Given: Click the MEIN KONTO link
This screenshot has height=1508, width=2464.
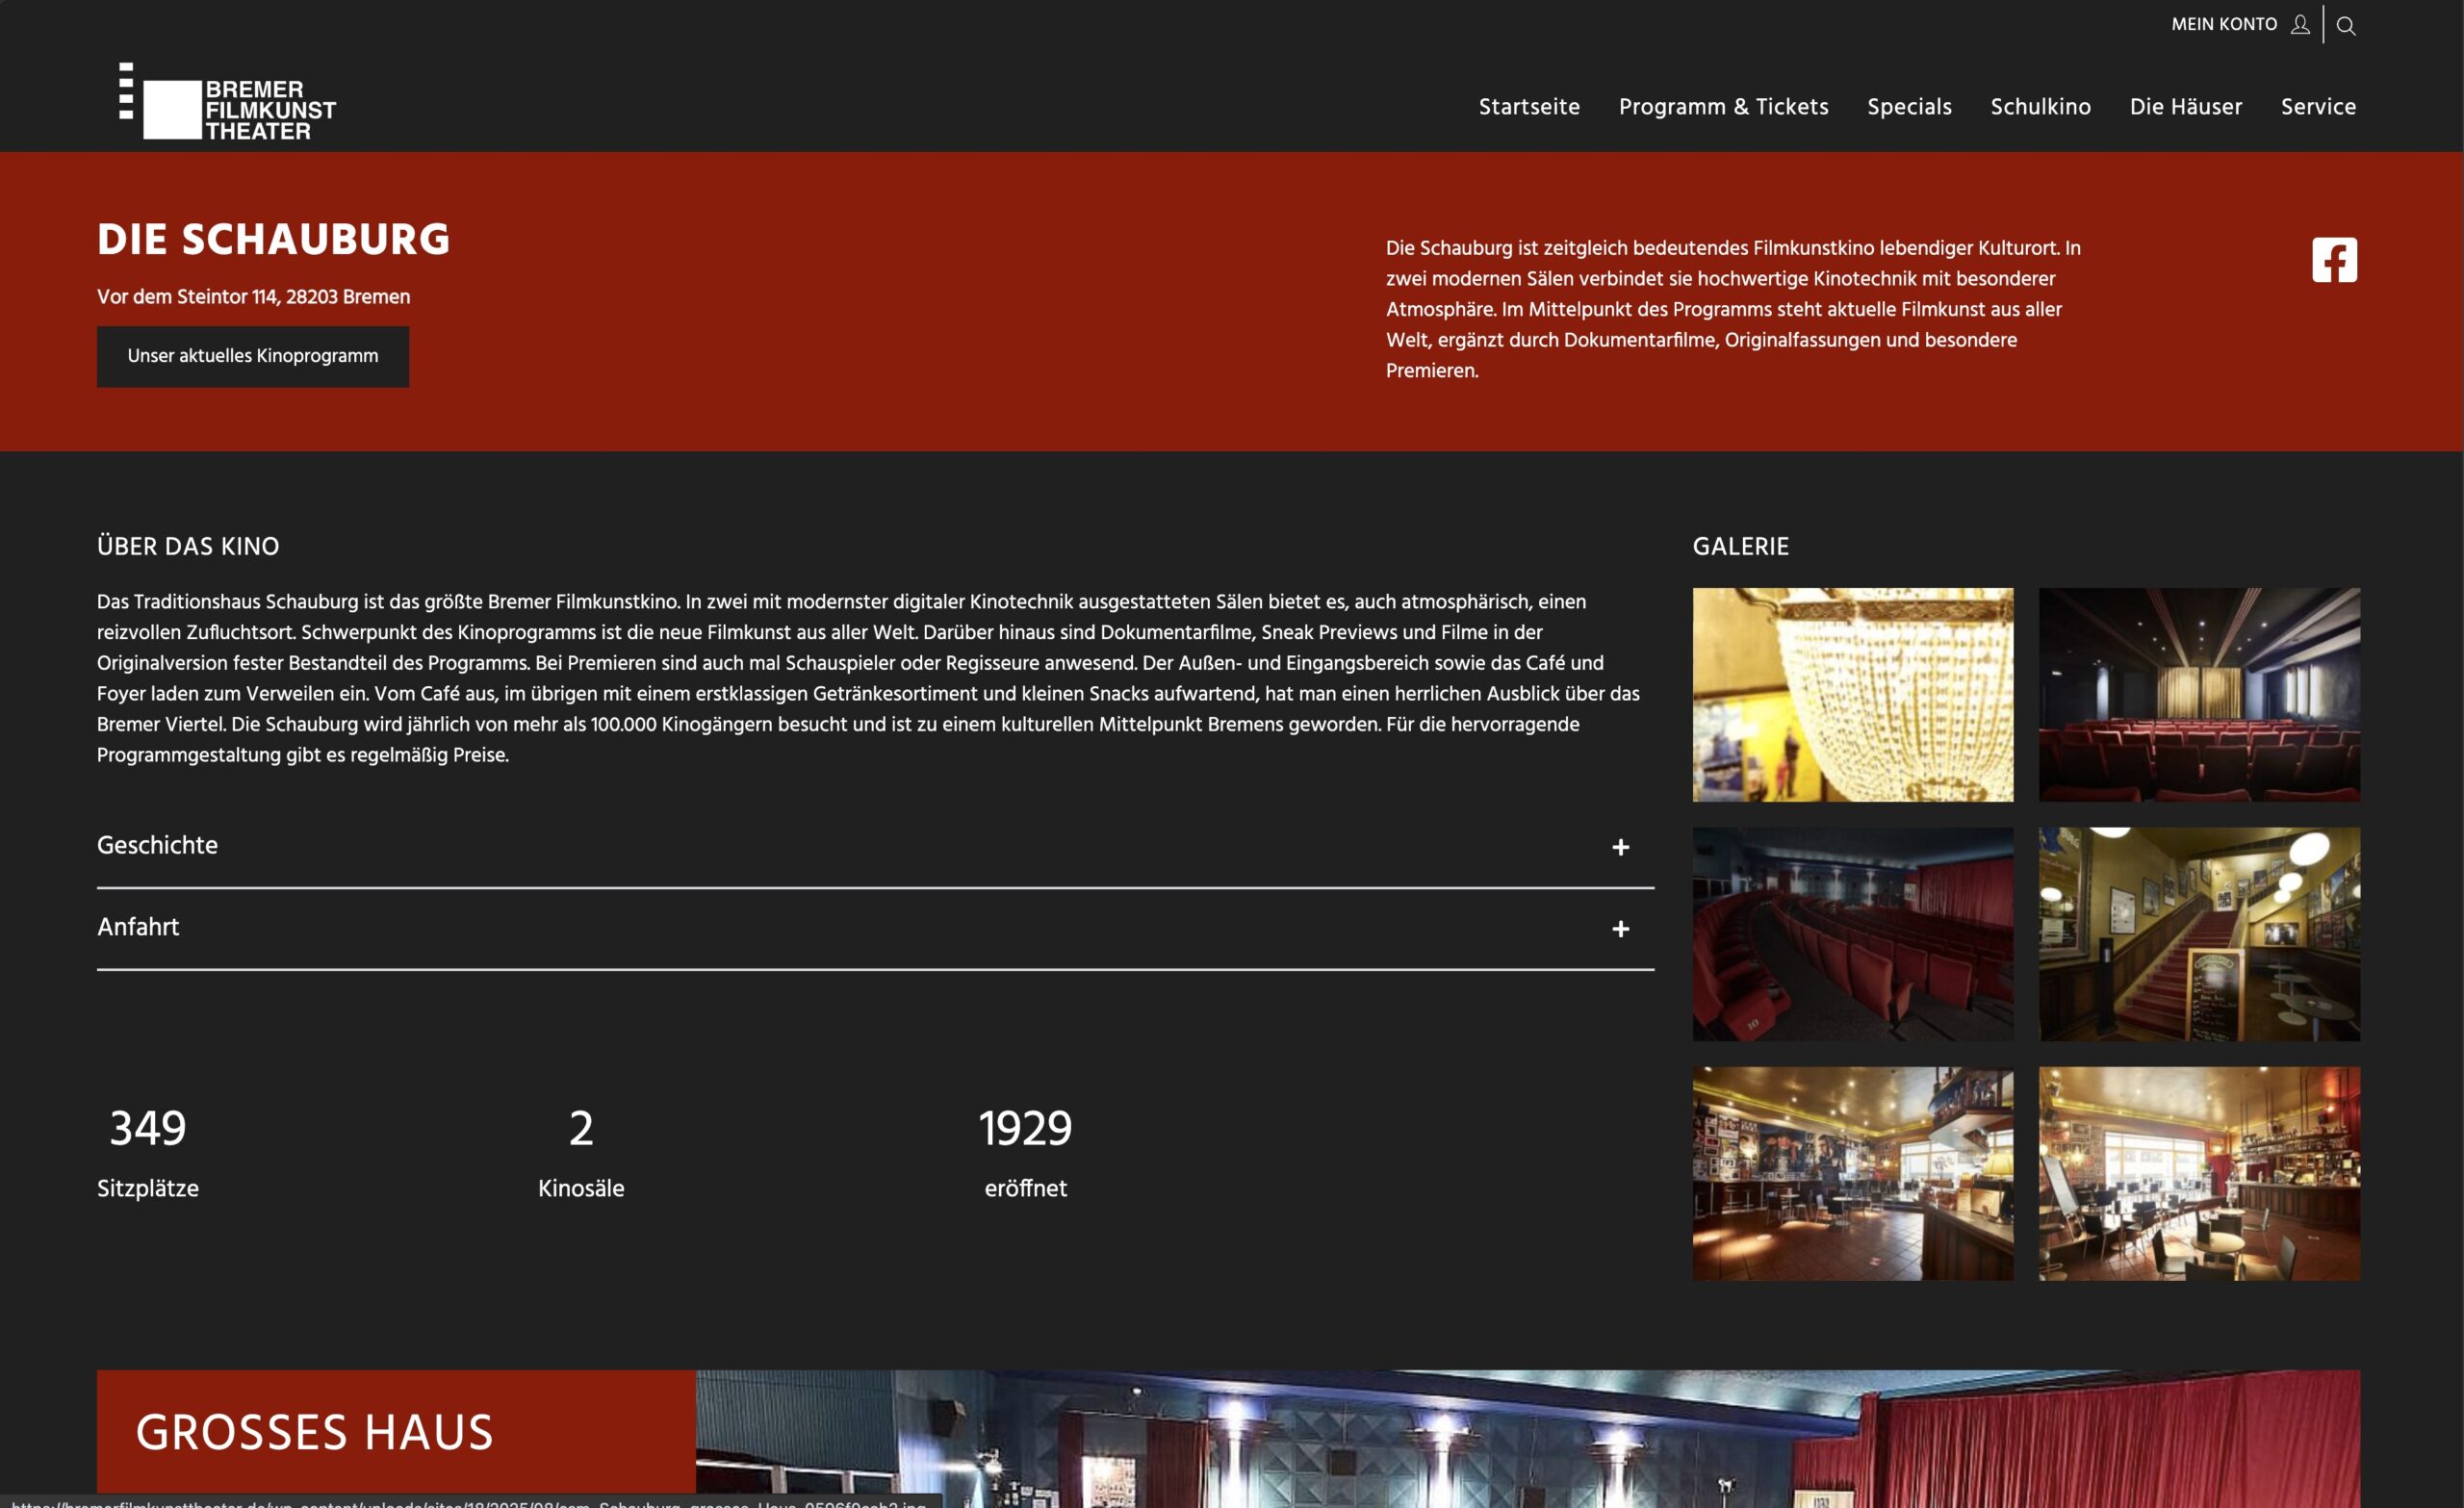Looking at the screenshot, I should pyautogui.click(x=2223, y=24).
